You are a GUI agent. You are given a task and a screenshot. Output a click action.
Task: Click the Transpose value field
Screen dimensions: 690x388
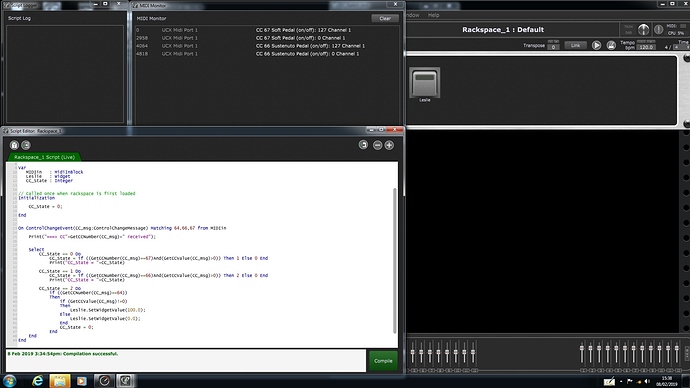pyautogui.click(x=553, y=47)
